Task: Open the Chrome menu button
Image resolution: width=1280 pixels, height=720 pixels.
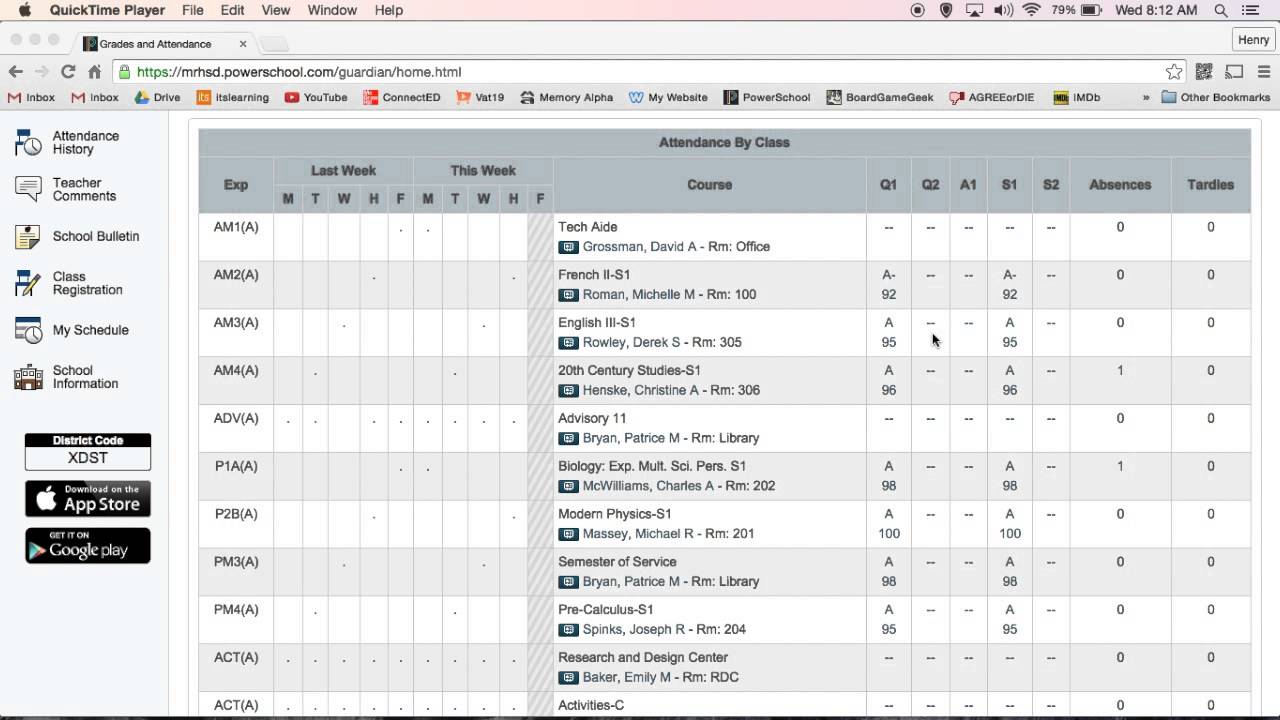Action: (x=1264, y=72)
